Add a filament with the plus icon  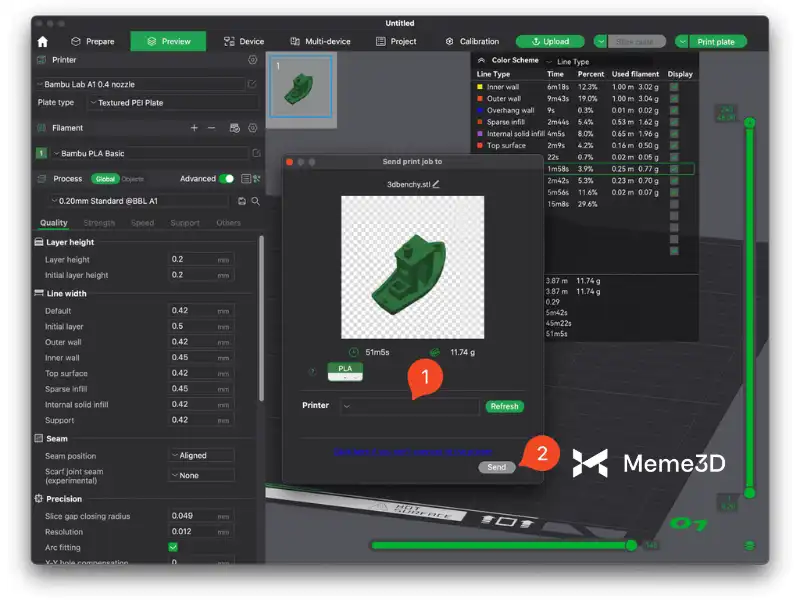[x=194, y=128]
